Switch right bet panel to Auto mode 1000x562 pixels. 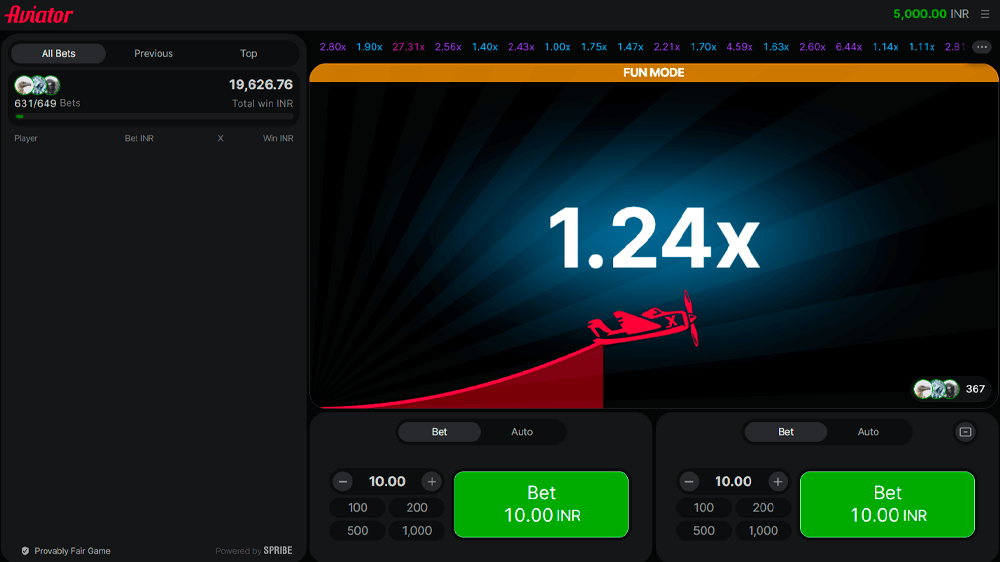(x=868, y=432)
